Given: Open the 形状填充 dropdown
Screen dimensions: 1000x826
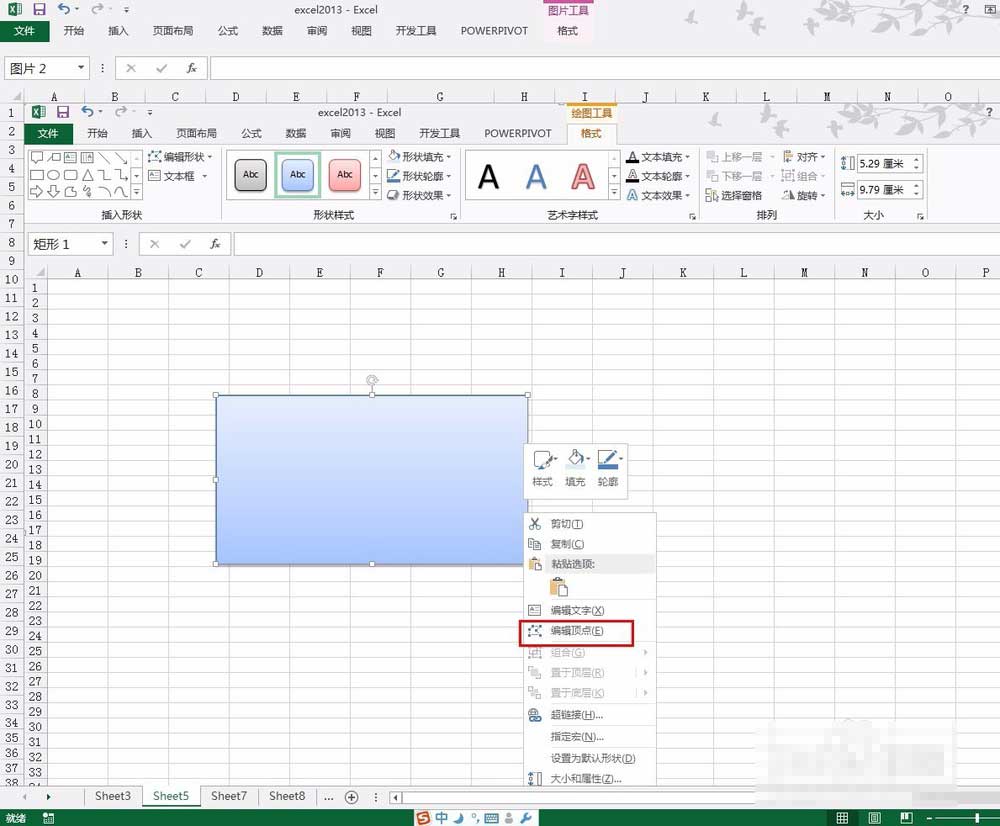Looking at the screenshot, I should click(x=420, y=157).
